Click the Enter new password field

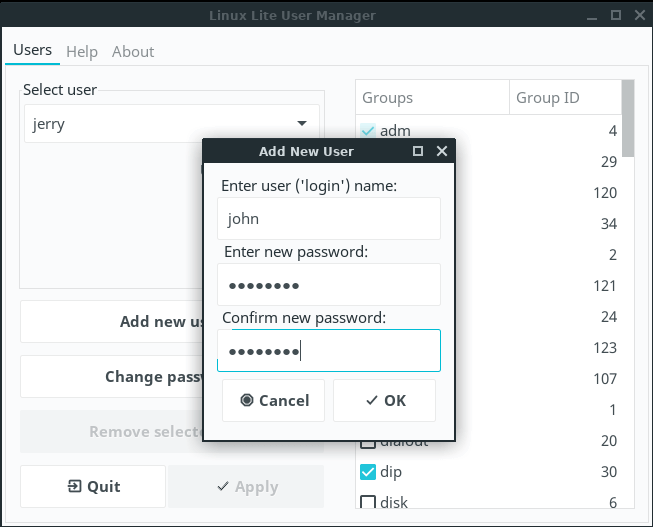[328, 285]
